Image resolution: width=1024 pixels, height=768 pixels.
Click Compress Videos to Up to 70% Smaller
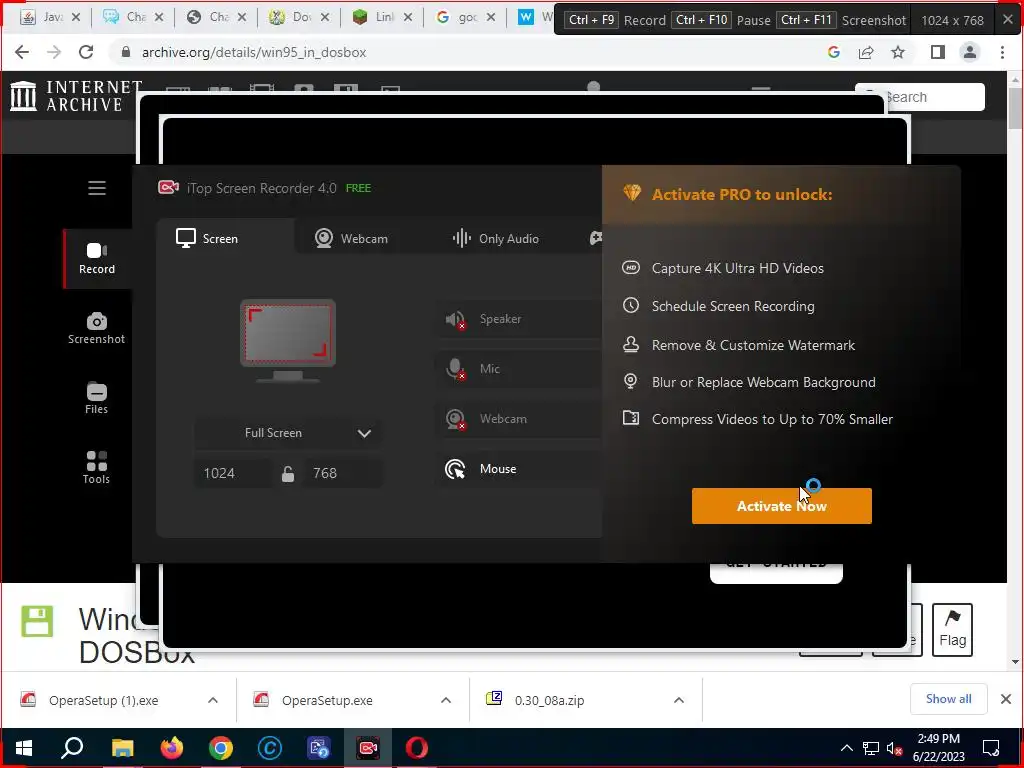(x=772, y=419)
